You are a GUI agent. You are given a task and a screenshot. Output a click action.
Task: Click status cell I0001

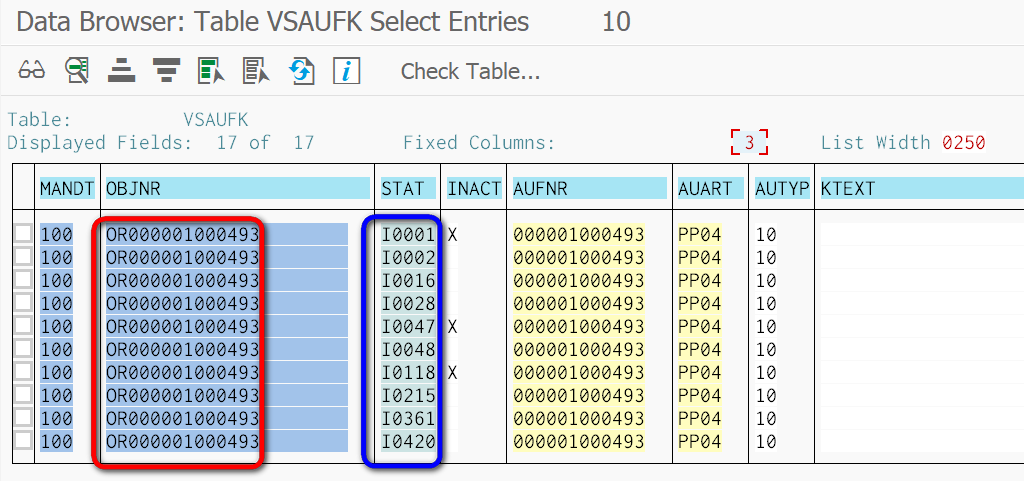[x=408, y=234]
